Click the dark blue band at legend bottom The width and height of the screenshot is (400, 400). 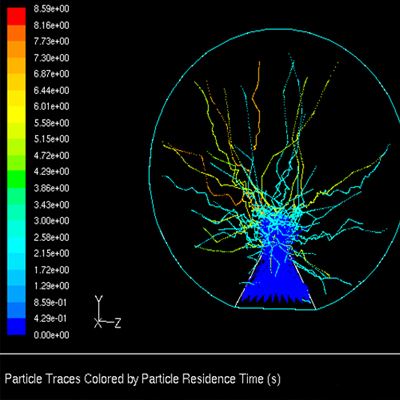(x=16, y=326)
